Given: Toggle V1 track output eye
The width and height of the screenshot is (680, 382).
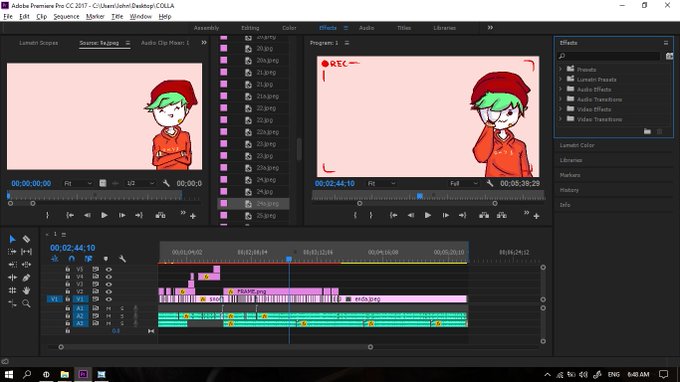Looking at the screenshot, I should pos(108,299).
